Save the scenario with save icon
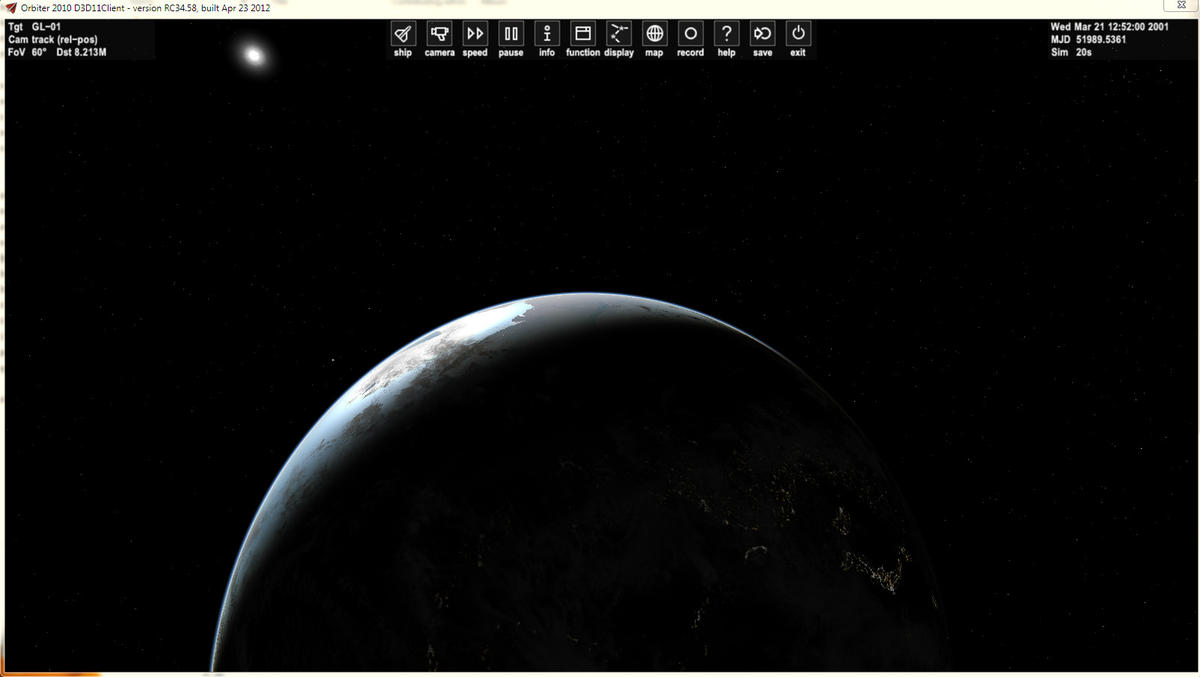Screen dimensions: 1200x677 763,34
